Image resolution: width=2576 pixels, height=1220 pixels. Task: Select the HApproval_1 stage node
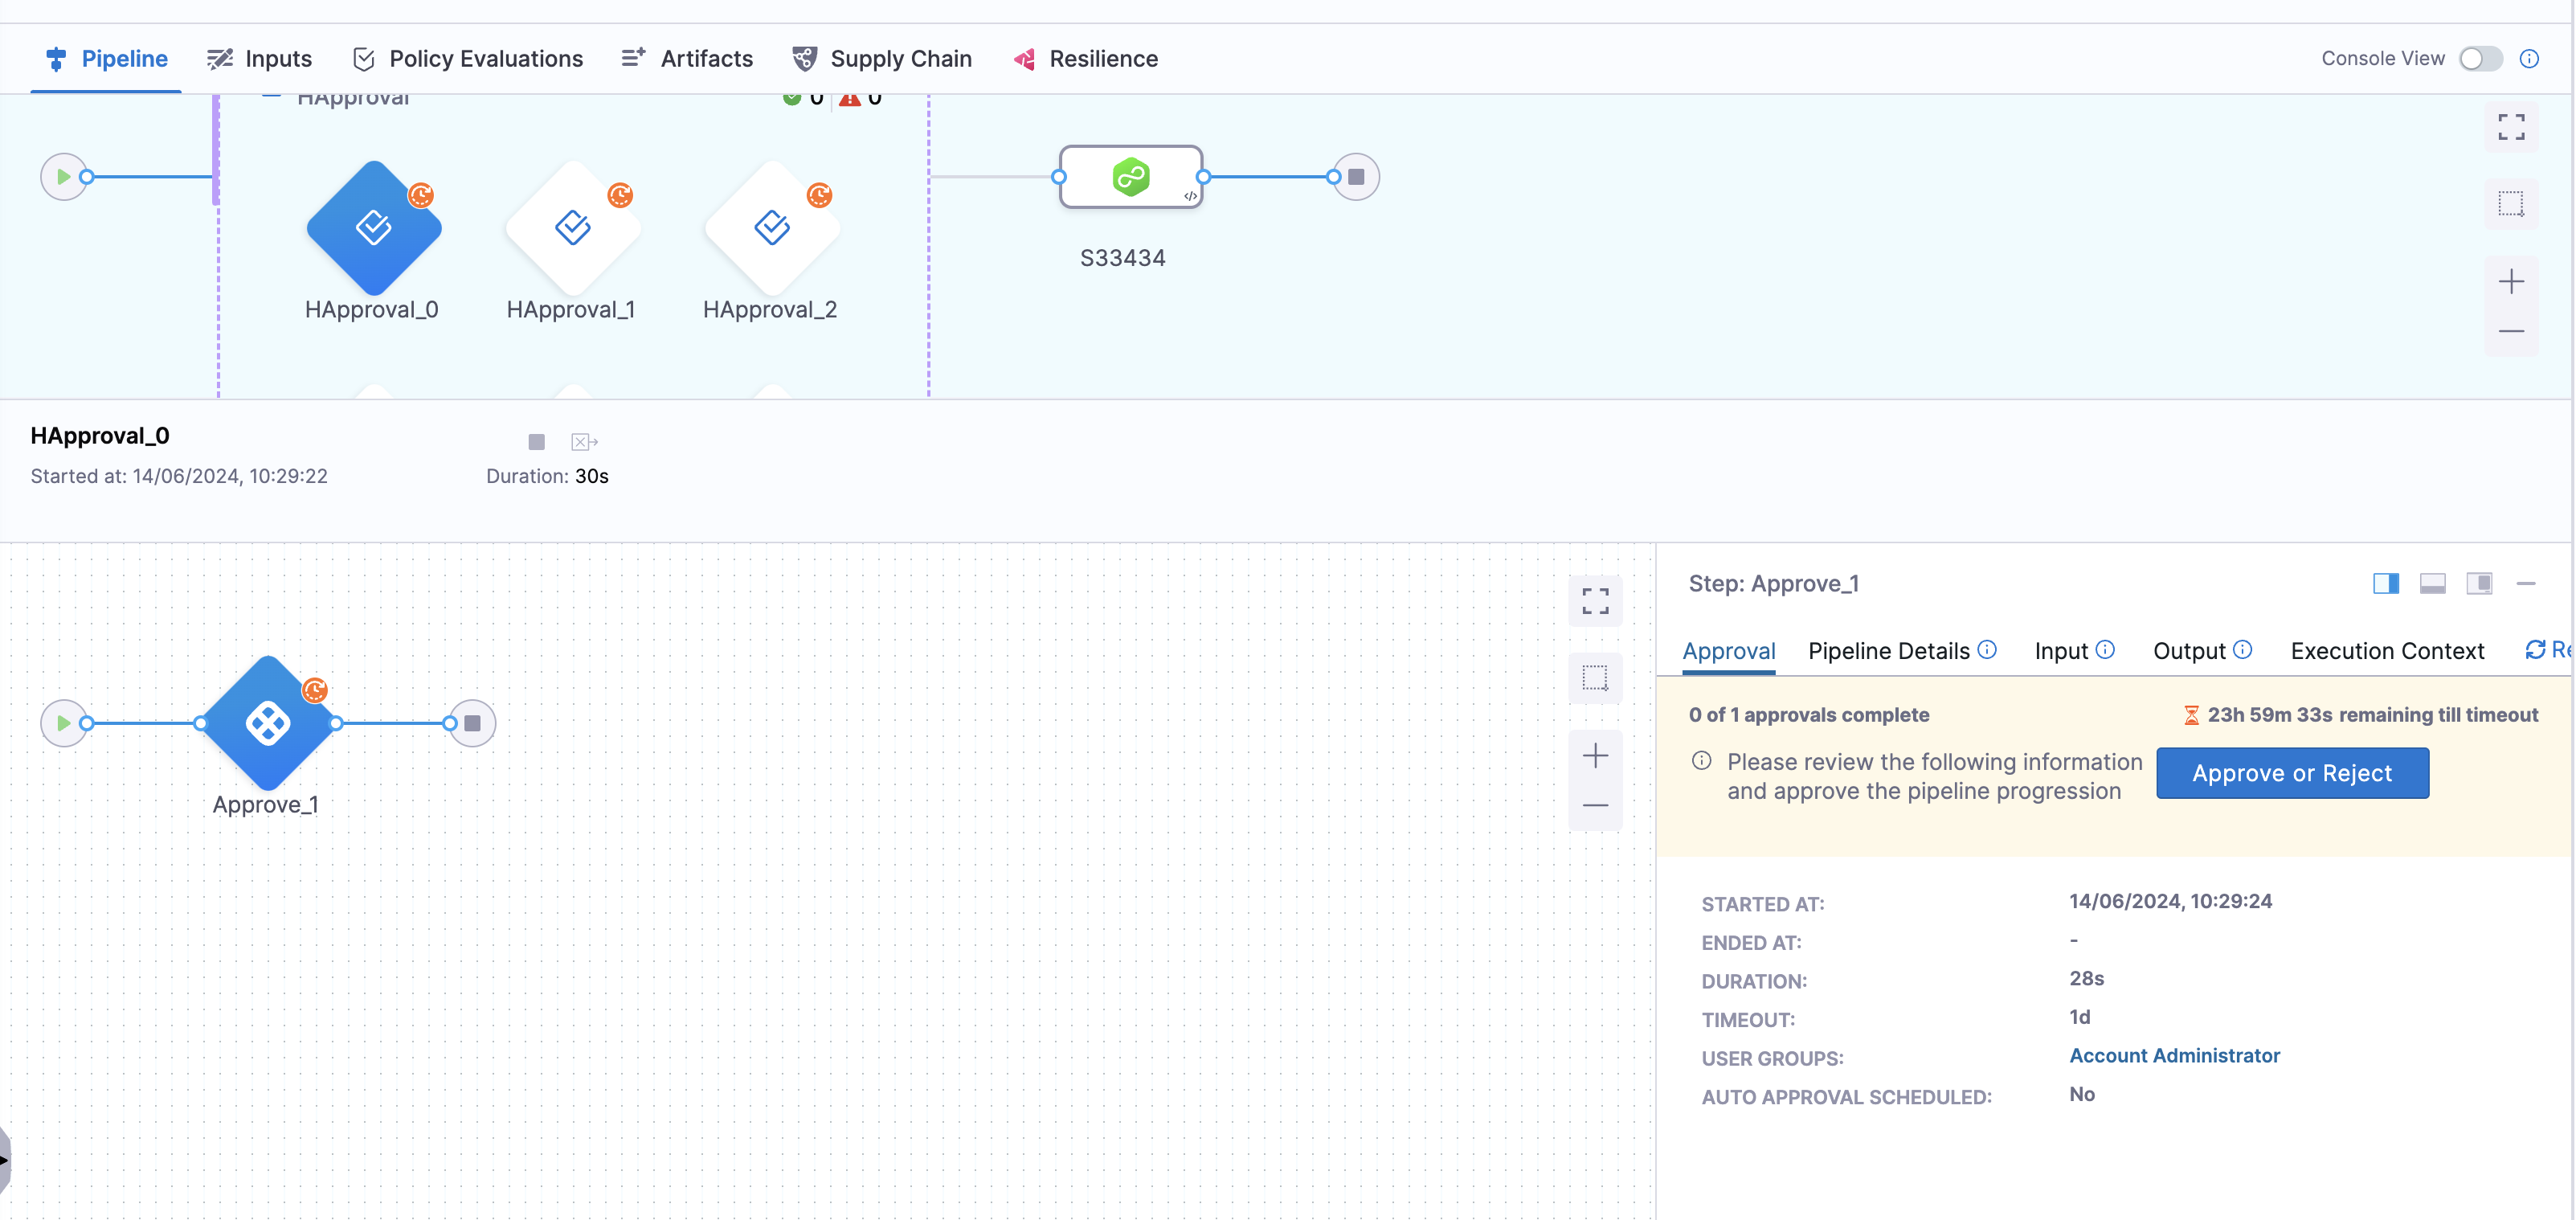click(572, 228)
